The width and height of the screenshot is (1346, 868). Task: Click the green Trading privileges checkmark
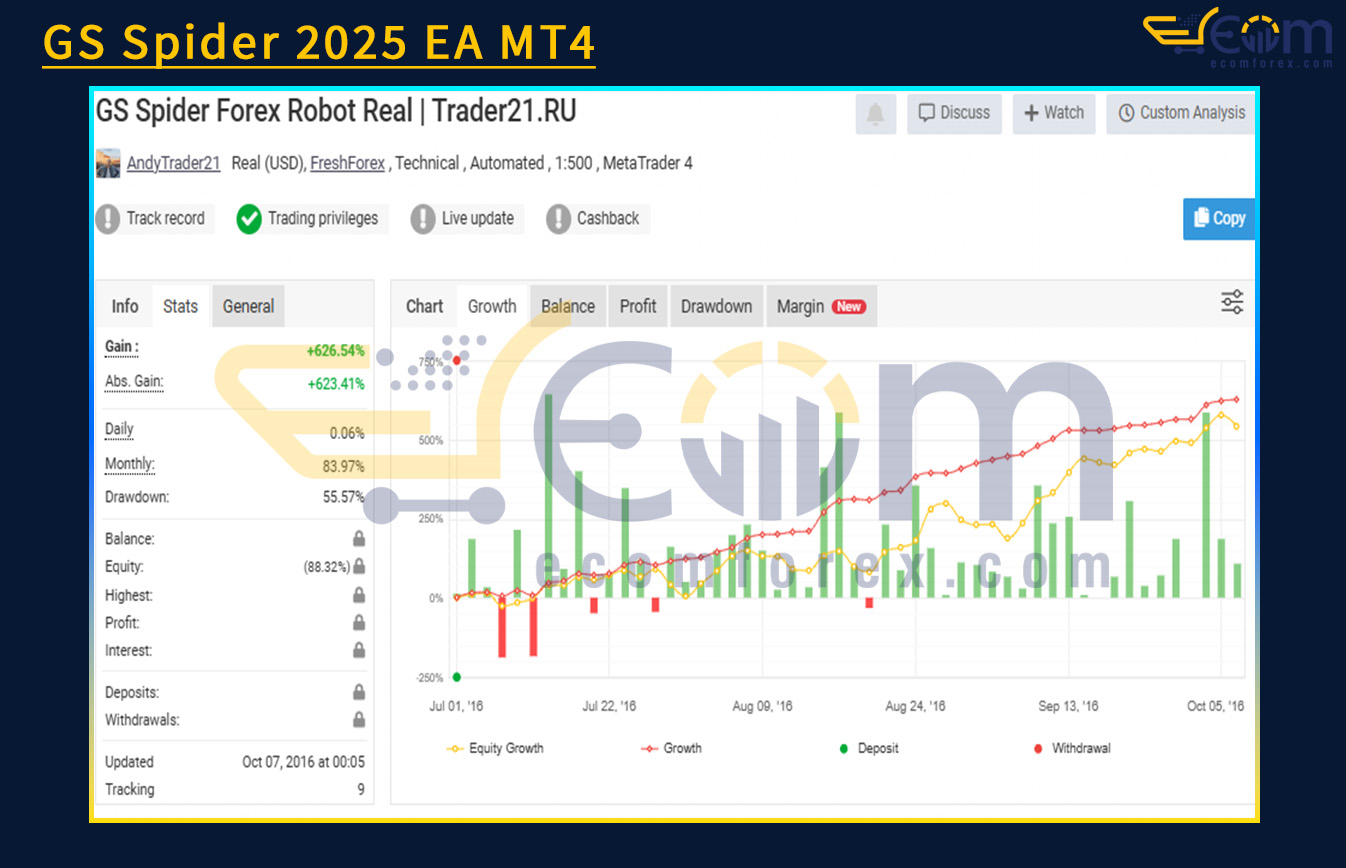click(x=249, y=219)
